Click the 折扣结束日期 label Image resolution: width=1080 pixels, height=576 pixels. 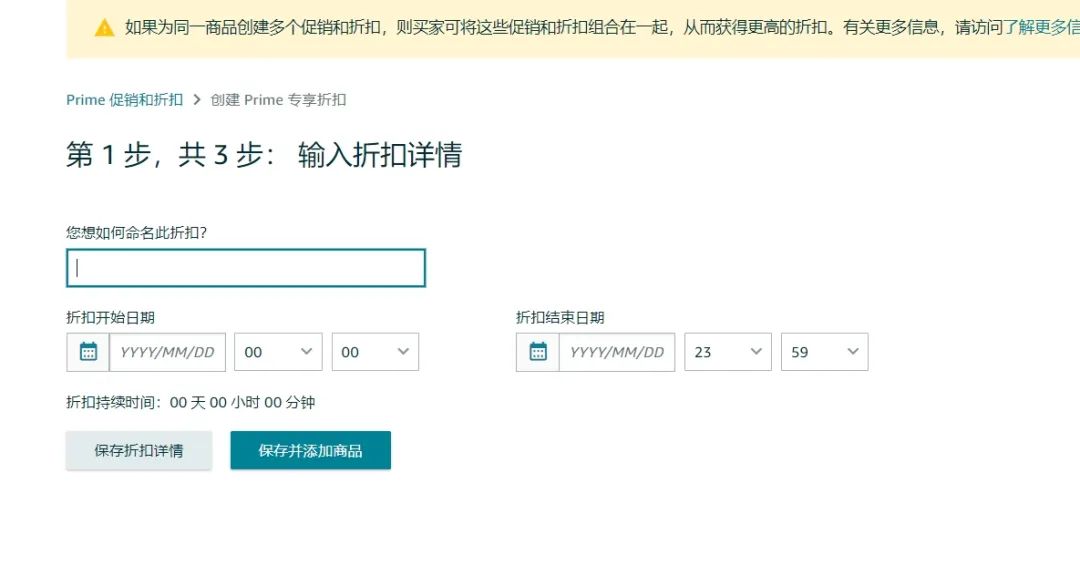pyautogui.click(x=560, y=318)
